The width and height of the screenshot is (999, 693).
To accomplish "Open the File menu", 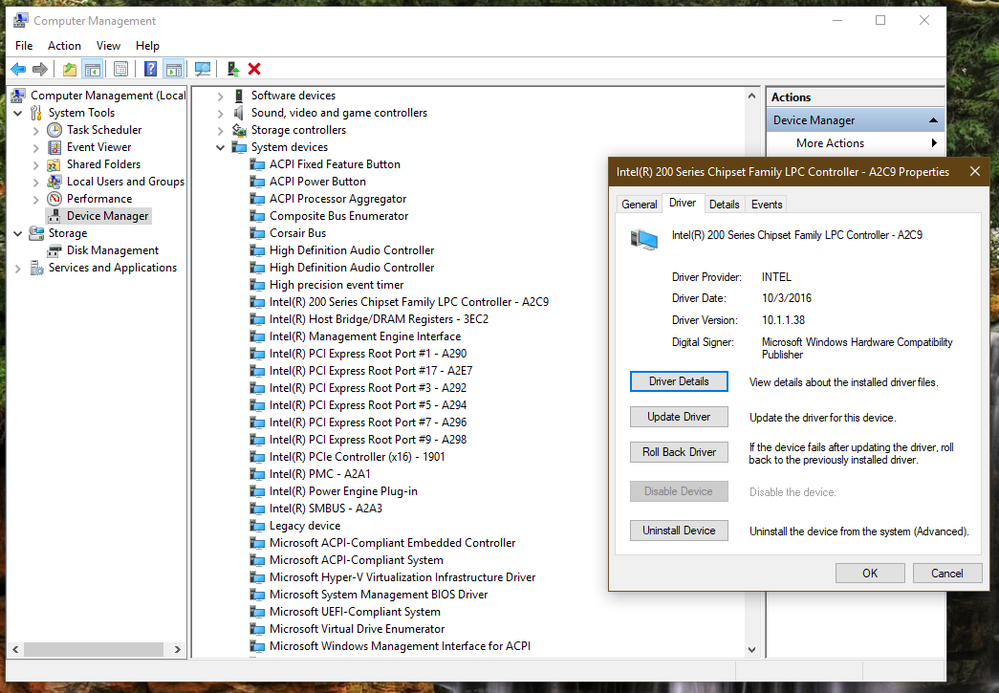I will click(x=24, y=46).
